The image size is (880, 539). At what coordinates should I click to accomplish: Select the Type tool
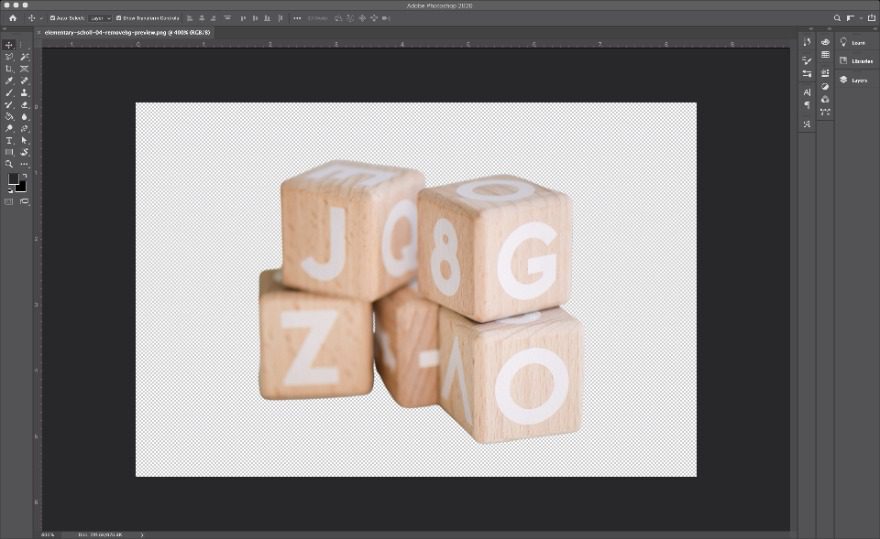(9, 141)
